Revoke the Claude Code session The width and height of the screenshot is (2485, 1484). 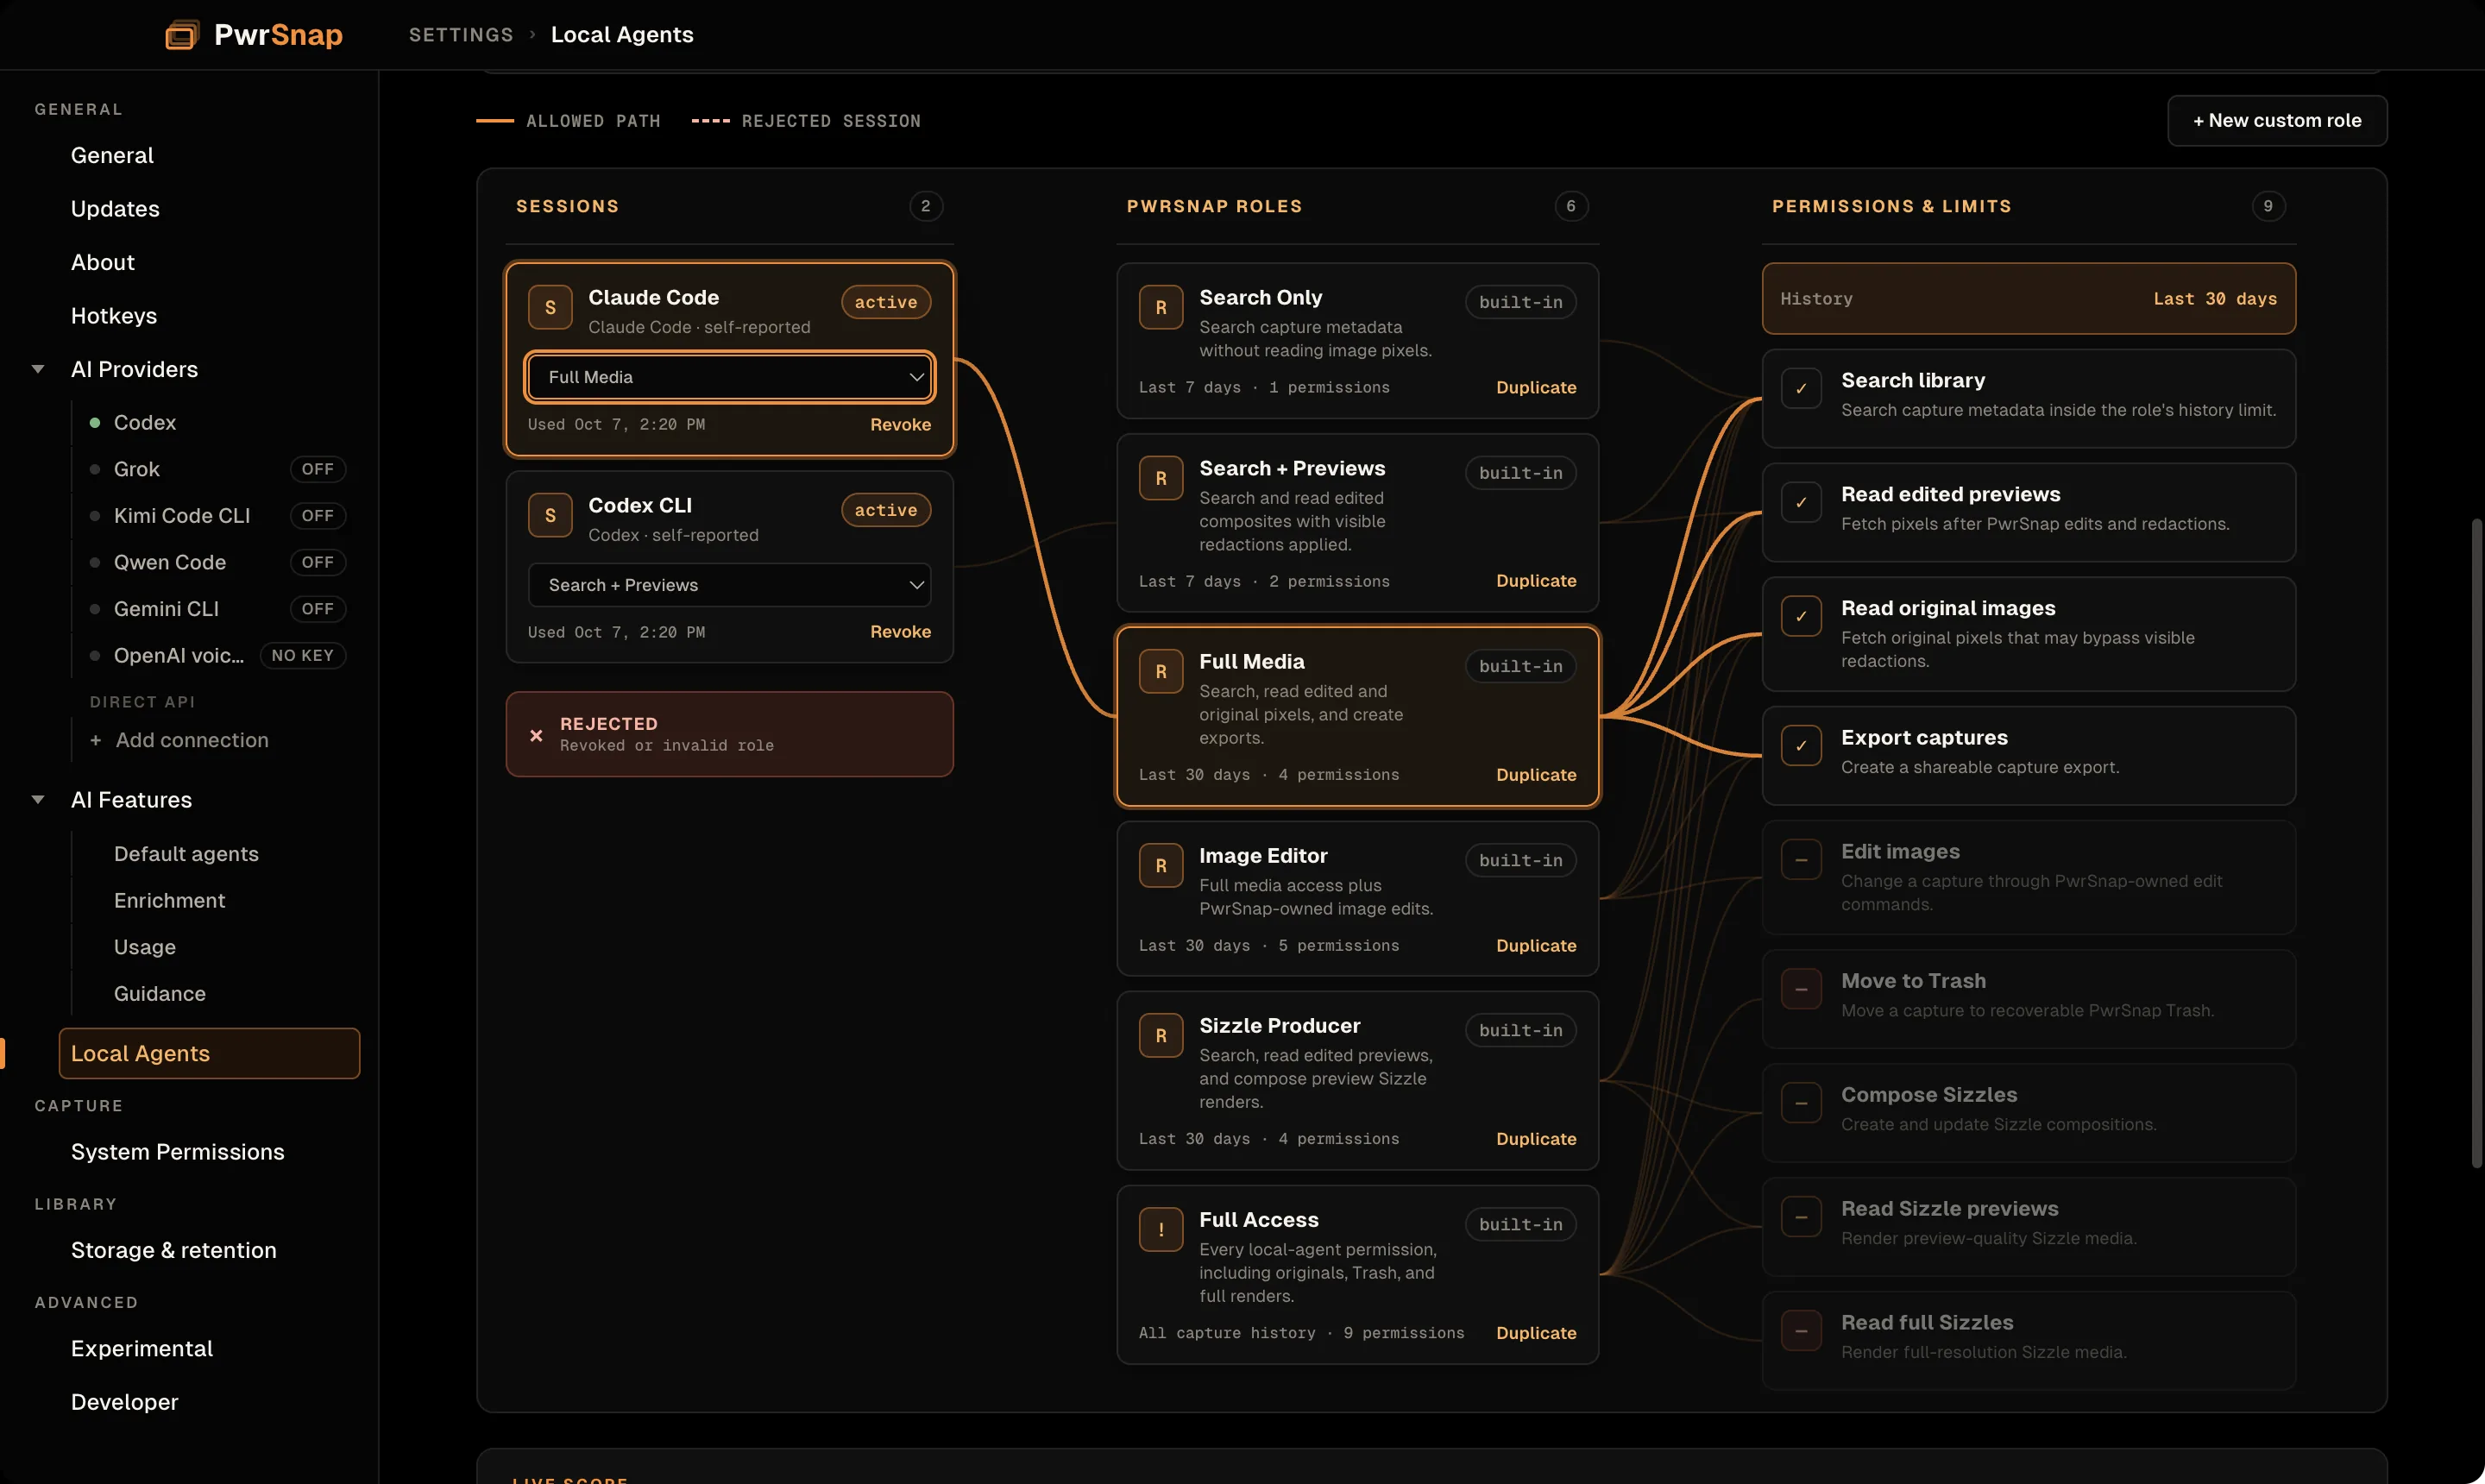click(x=900, y=425)
